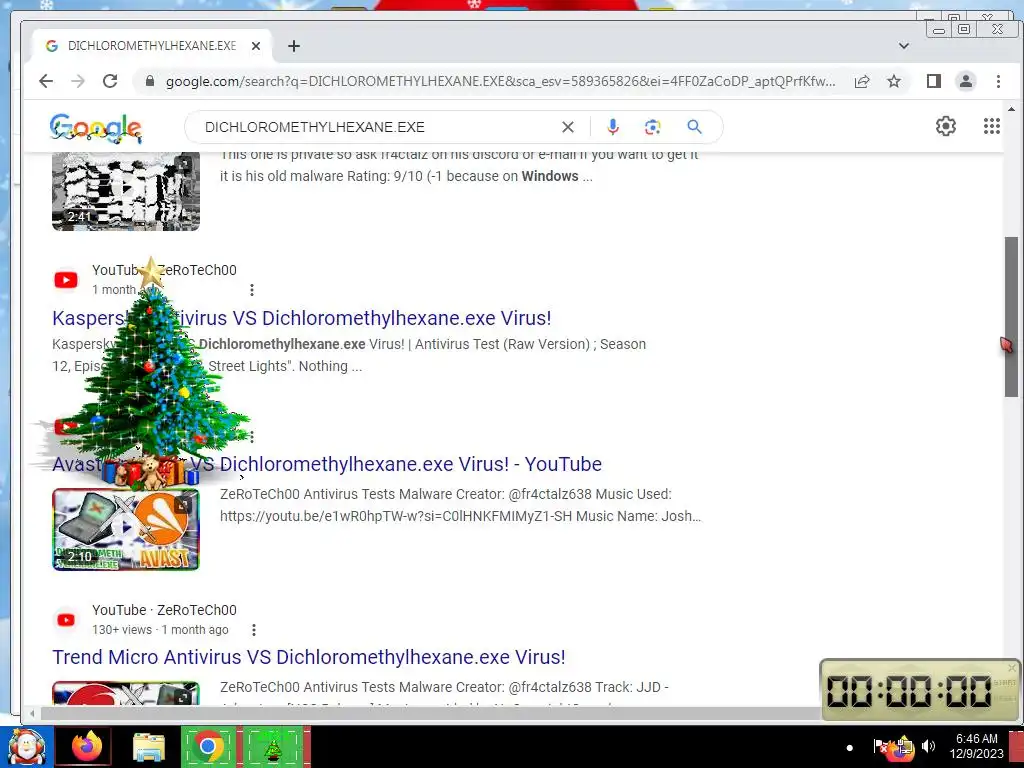The height and width of the screenshot is (768, 1024).
Task: Share this page via share icon
Action: tap(862, 81)
